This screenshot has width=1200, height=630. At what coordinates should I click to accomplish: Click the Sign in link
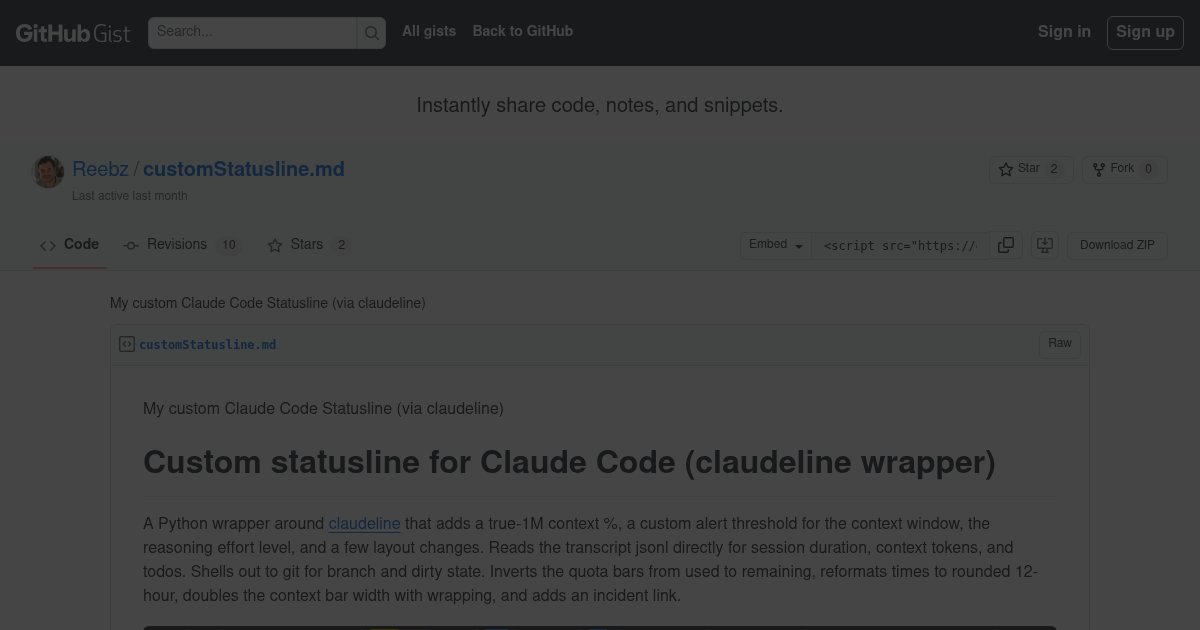click(x=1064, y=31)
